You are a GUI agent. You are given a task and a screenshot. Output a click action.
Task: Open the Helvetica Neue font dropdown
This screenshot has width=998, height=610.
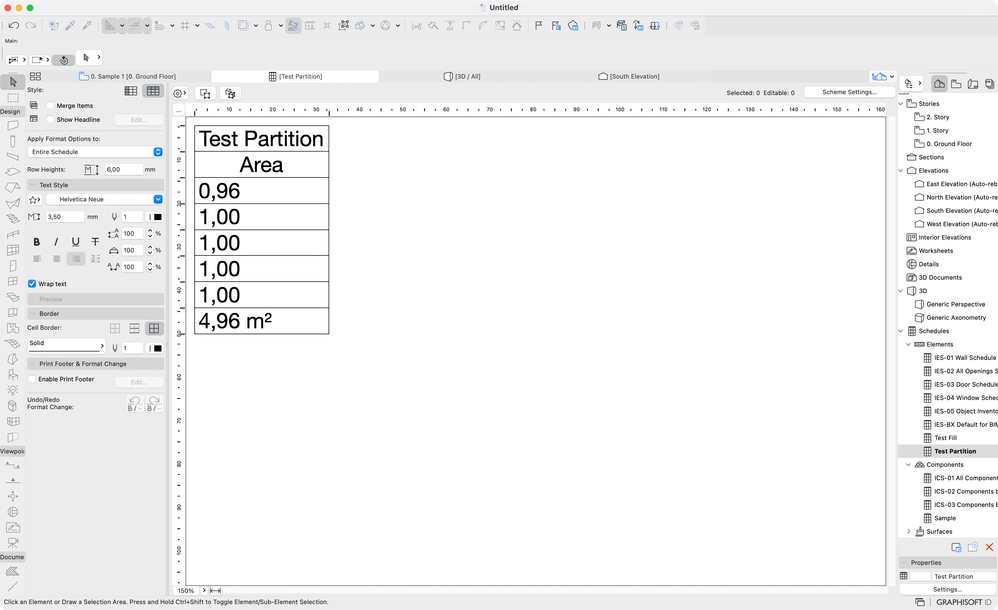point(104,199)
